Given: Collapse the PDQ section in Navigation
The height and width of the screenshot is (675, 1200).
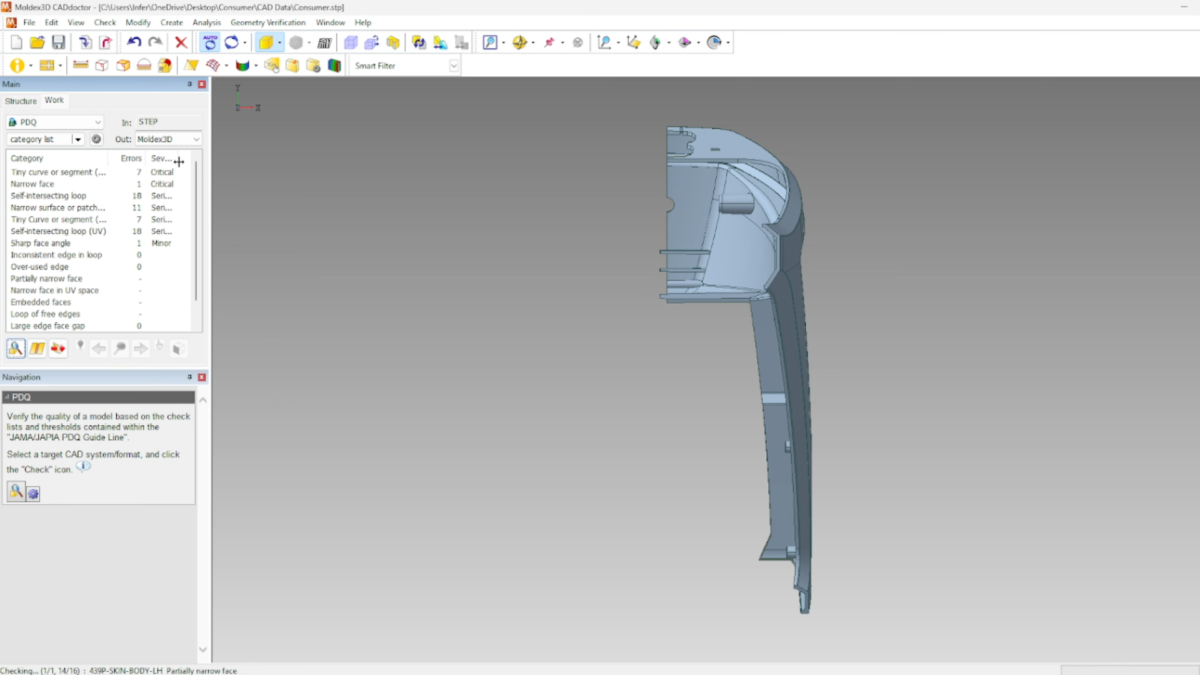Looking at the screenshot, I should tap(7, 397).
